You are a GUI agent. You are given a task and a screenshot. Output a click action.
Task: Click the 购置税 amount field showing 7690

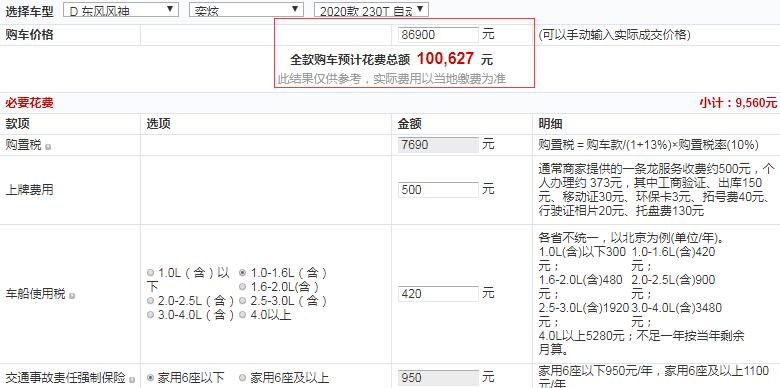tap(438, 145)
